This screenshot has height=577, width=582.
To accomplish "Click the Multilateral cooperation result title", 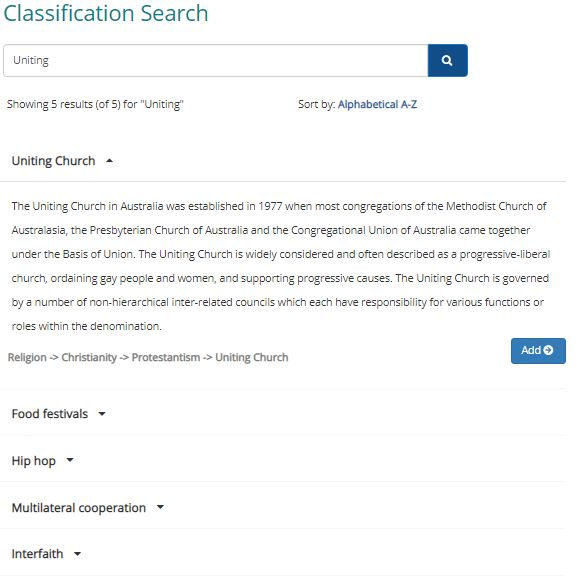I will point(79,508).
